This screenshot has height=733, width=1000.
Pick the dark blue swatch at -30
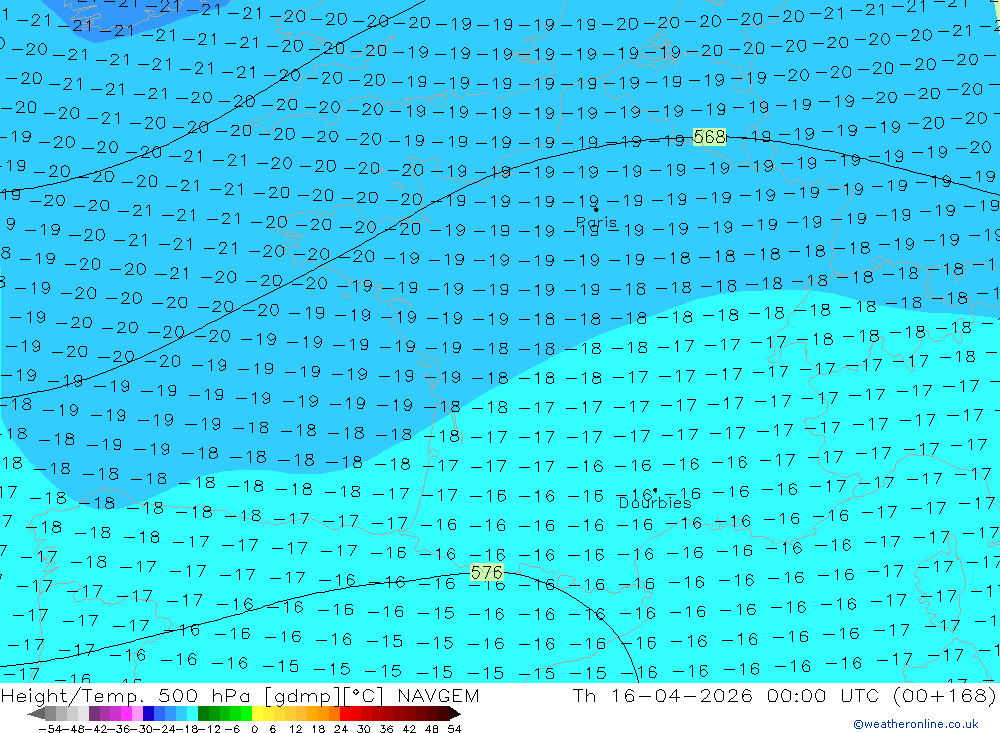(148, 714)
